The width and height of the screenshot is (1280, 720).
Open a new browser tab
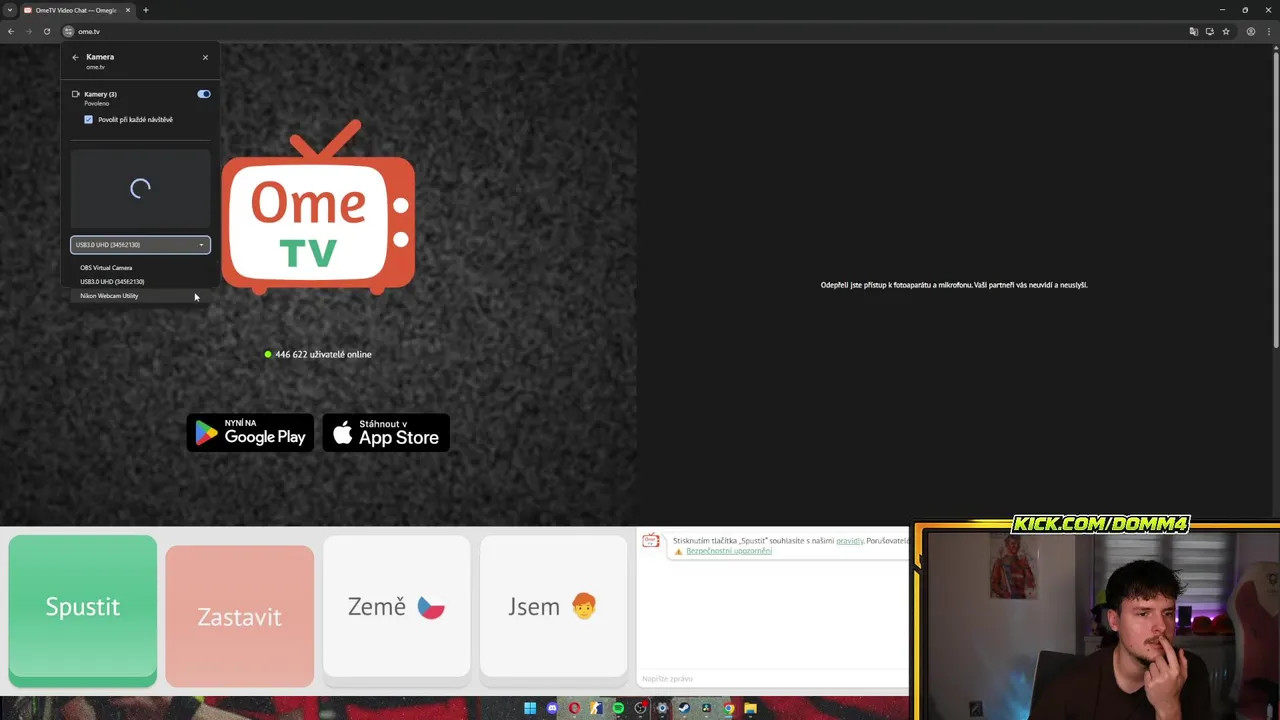(146, 10)
